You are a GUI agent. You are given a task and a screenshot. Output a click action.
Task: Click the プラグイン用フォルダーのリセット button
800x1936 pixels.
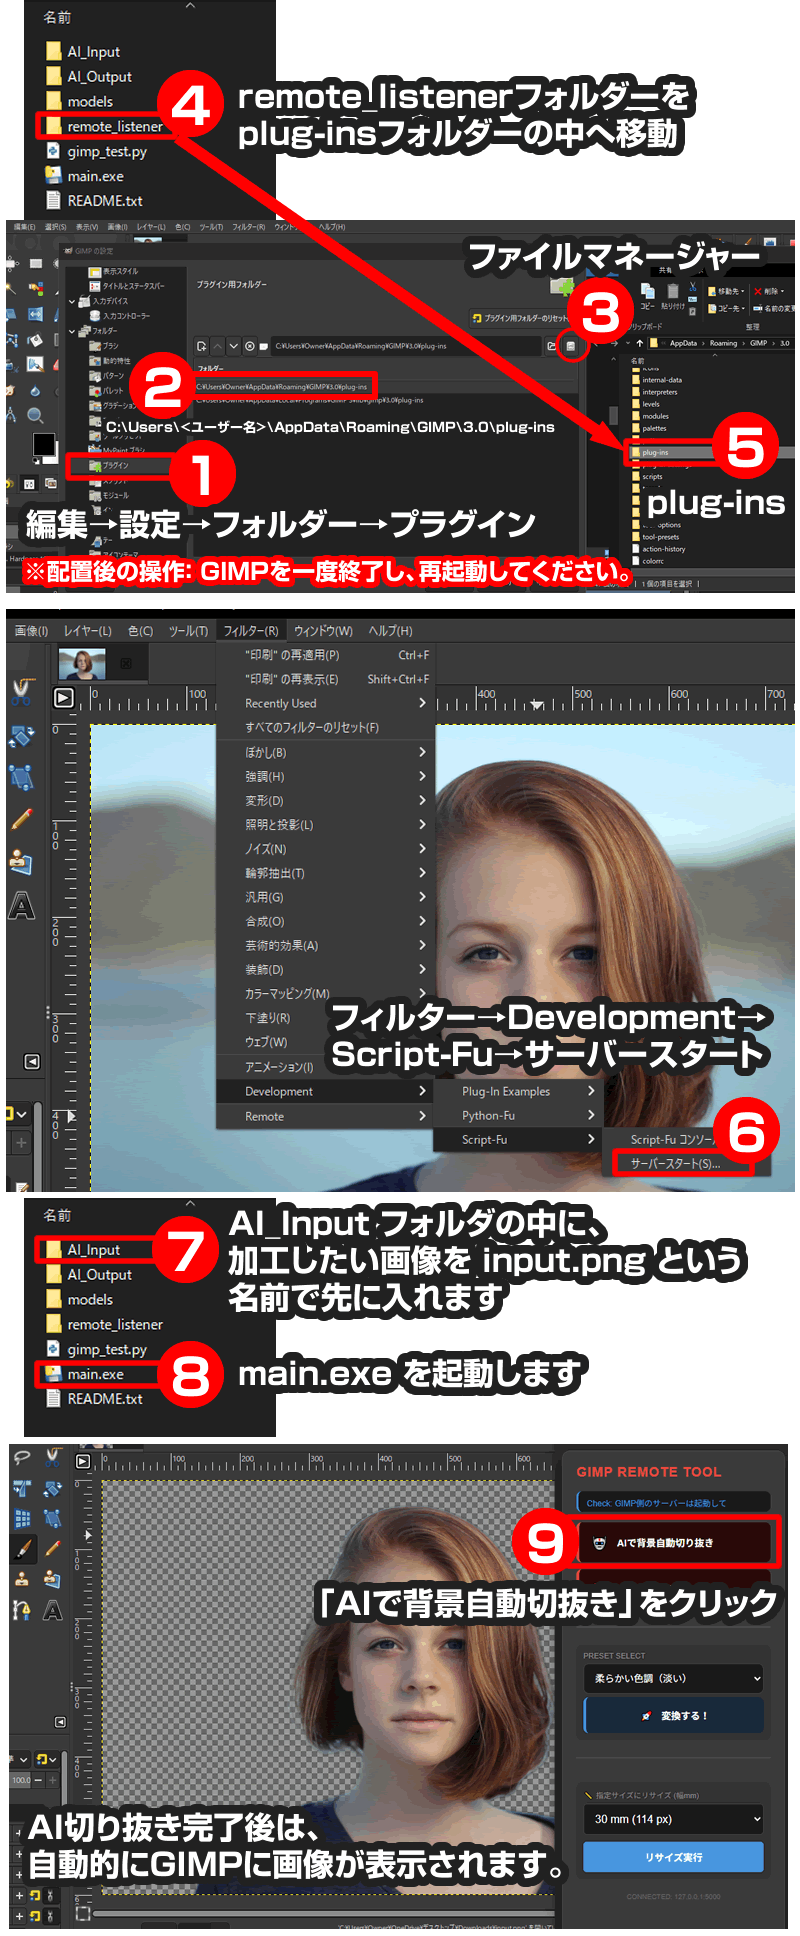coord(520,318)
